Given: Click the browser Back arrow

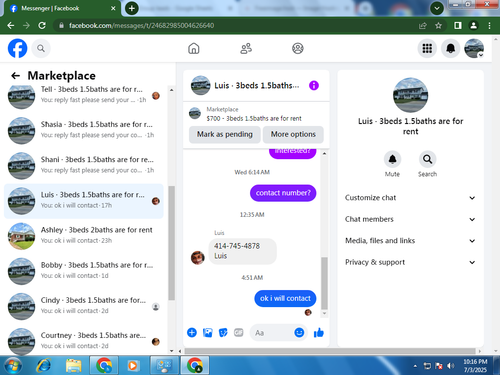Looking at the screenshot, I should click(x=11, y=25).
